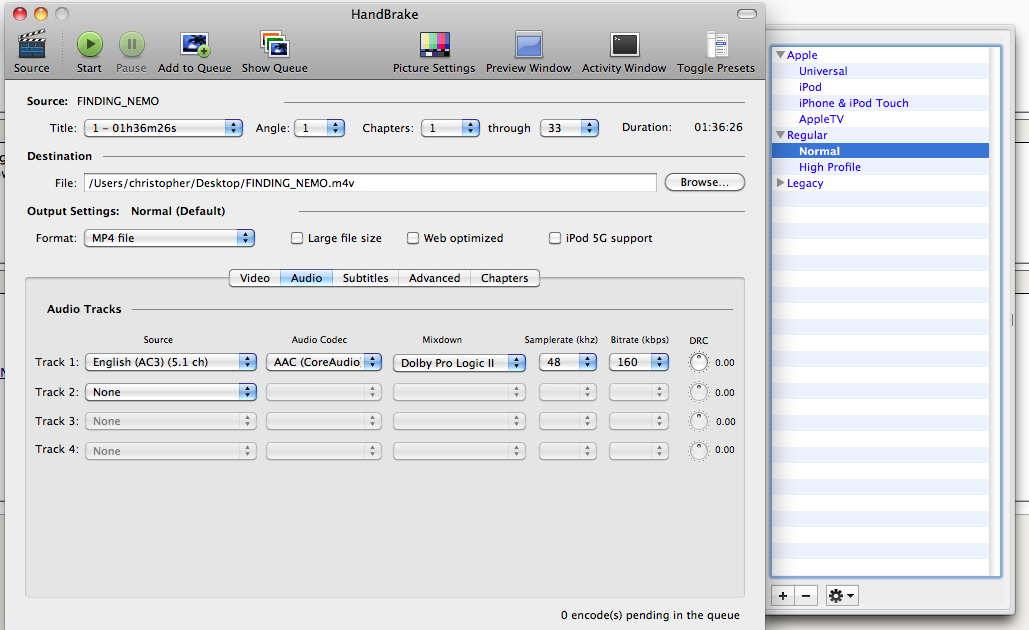The image size is (1029, 630).
Task: Click the Pause encoding icon
Action: click(132, 45)
